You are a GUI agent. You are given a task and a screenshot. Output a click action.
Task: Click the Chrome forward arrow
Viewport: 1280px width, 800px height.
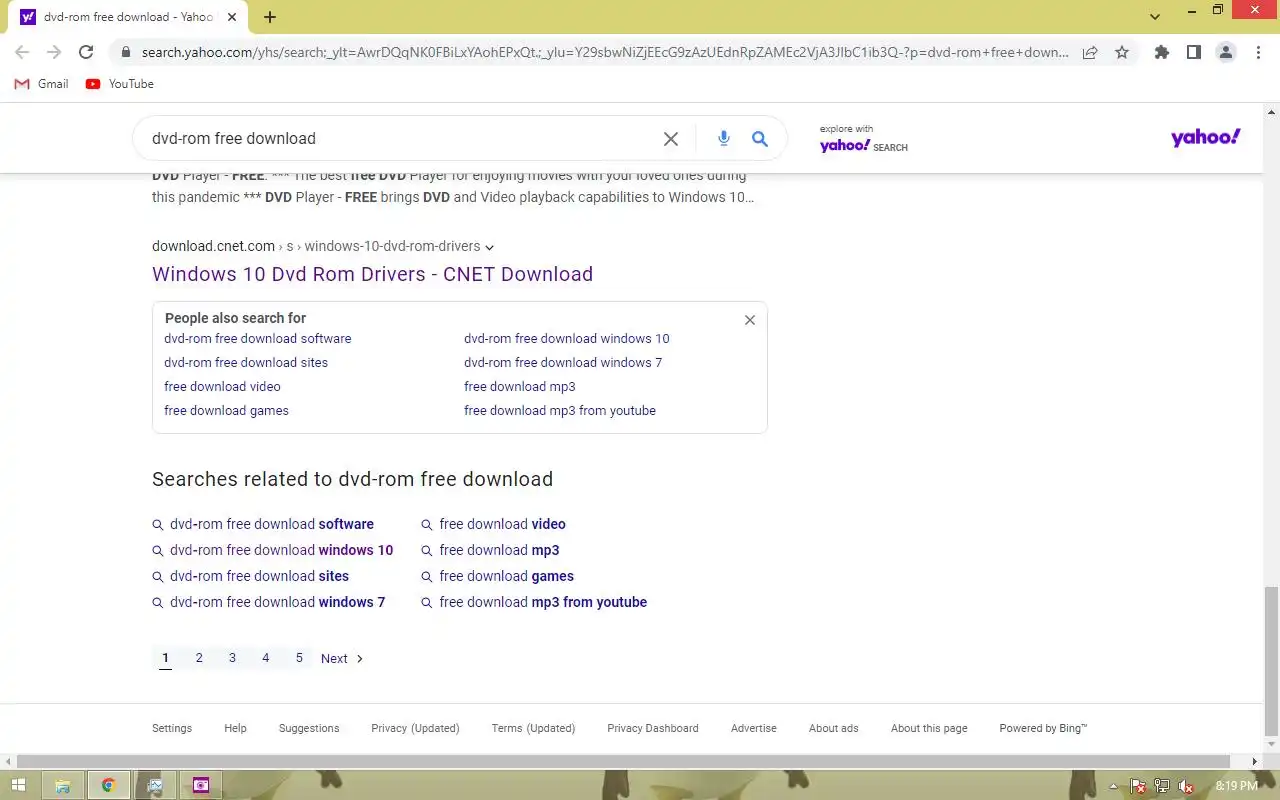pos(54,52)
